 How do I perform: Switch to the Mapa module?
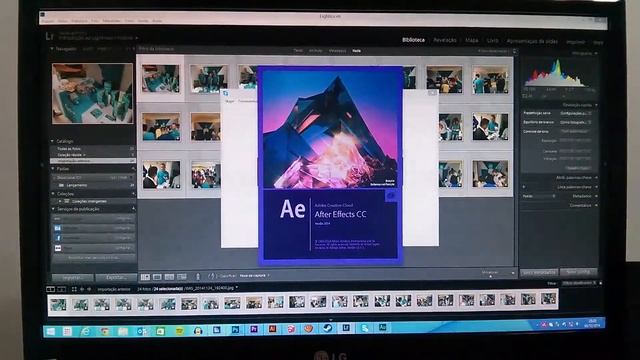(x=471, y=40)
